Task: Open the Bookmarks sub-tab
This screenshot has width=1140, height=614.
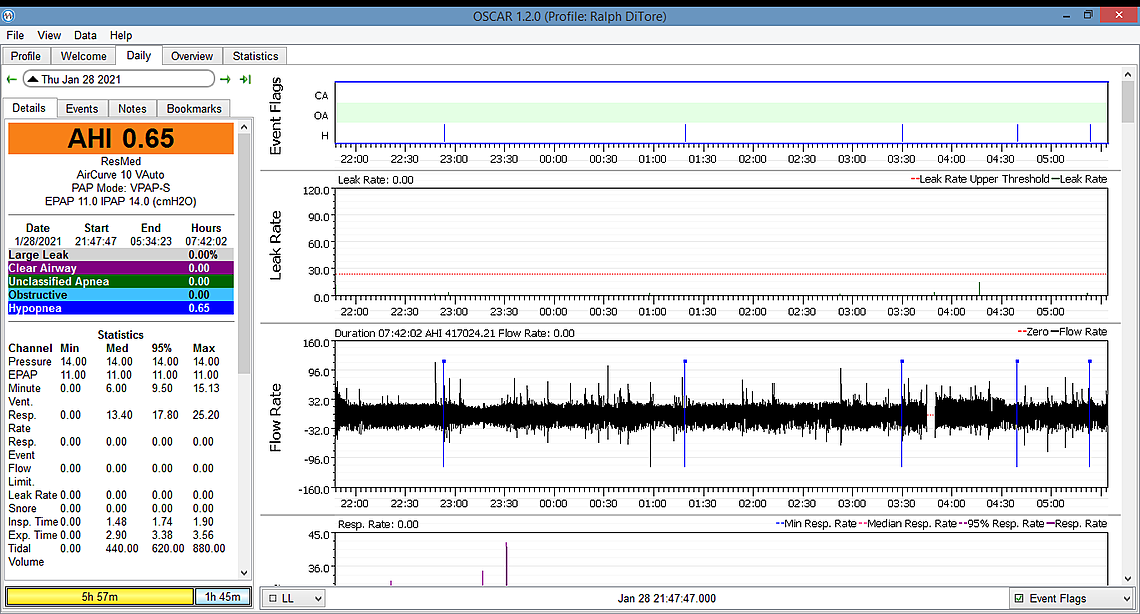Action: pyautogui.click(x=194, y=108)
